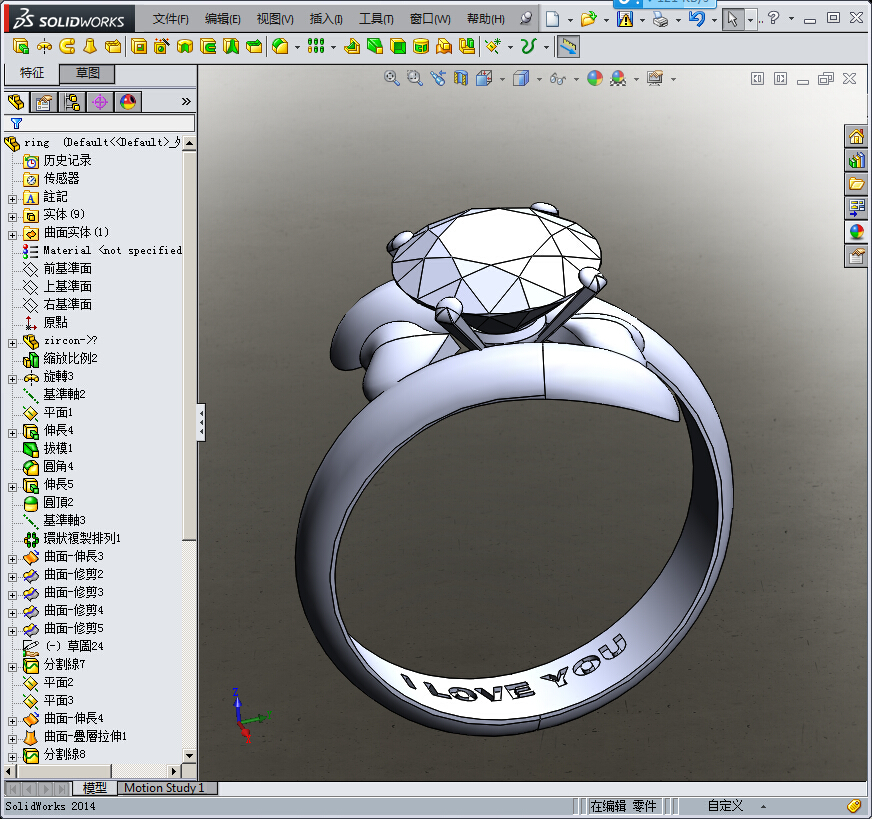Select the Linear Pattern tool
This screenshot has height=819, width=872.
316,47
